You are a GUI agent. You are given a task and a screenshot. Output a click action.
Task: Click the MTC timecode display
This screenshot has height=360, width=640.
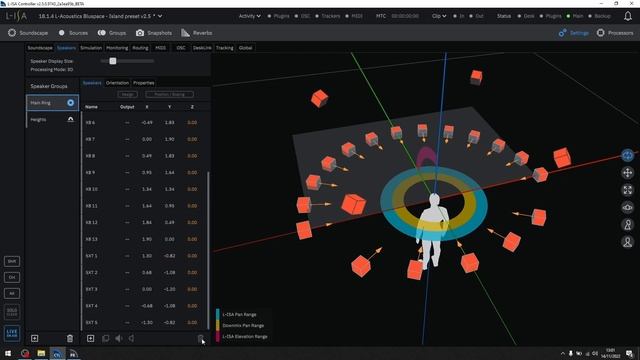405,16
